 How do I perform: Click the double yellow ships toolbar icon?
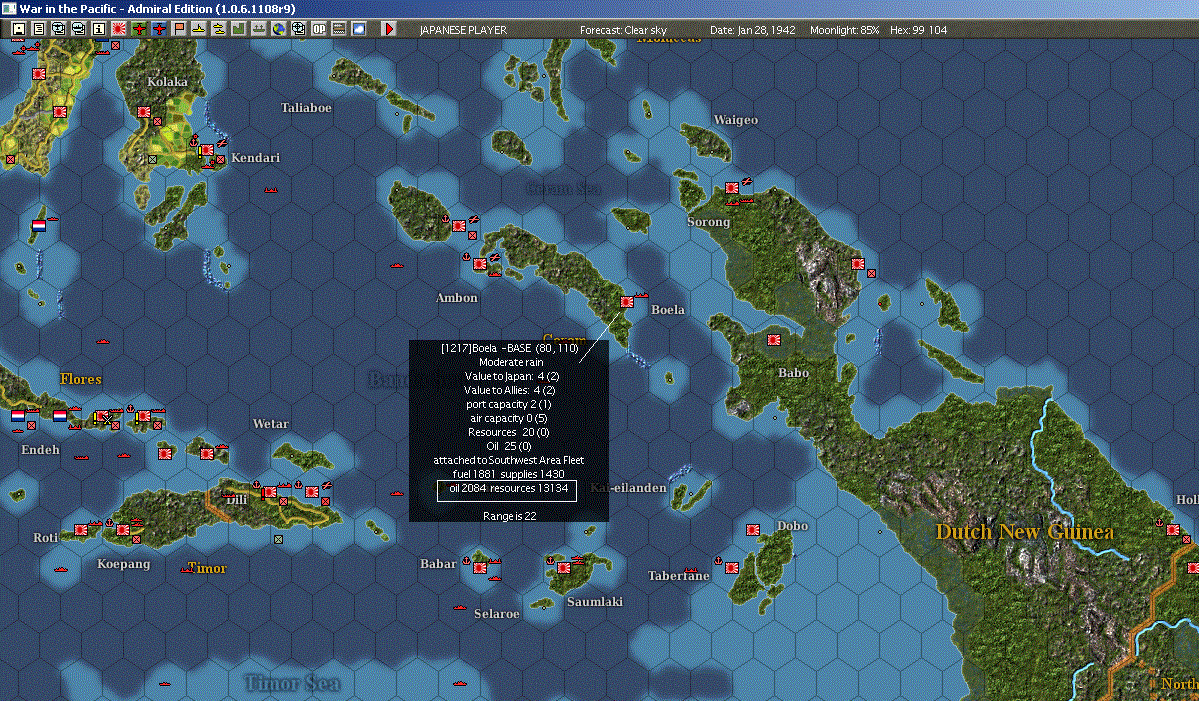coord(219,29)
